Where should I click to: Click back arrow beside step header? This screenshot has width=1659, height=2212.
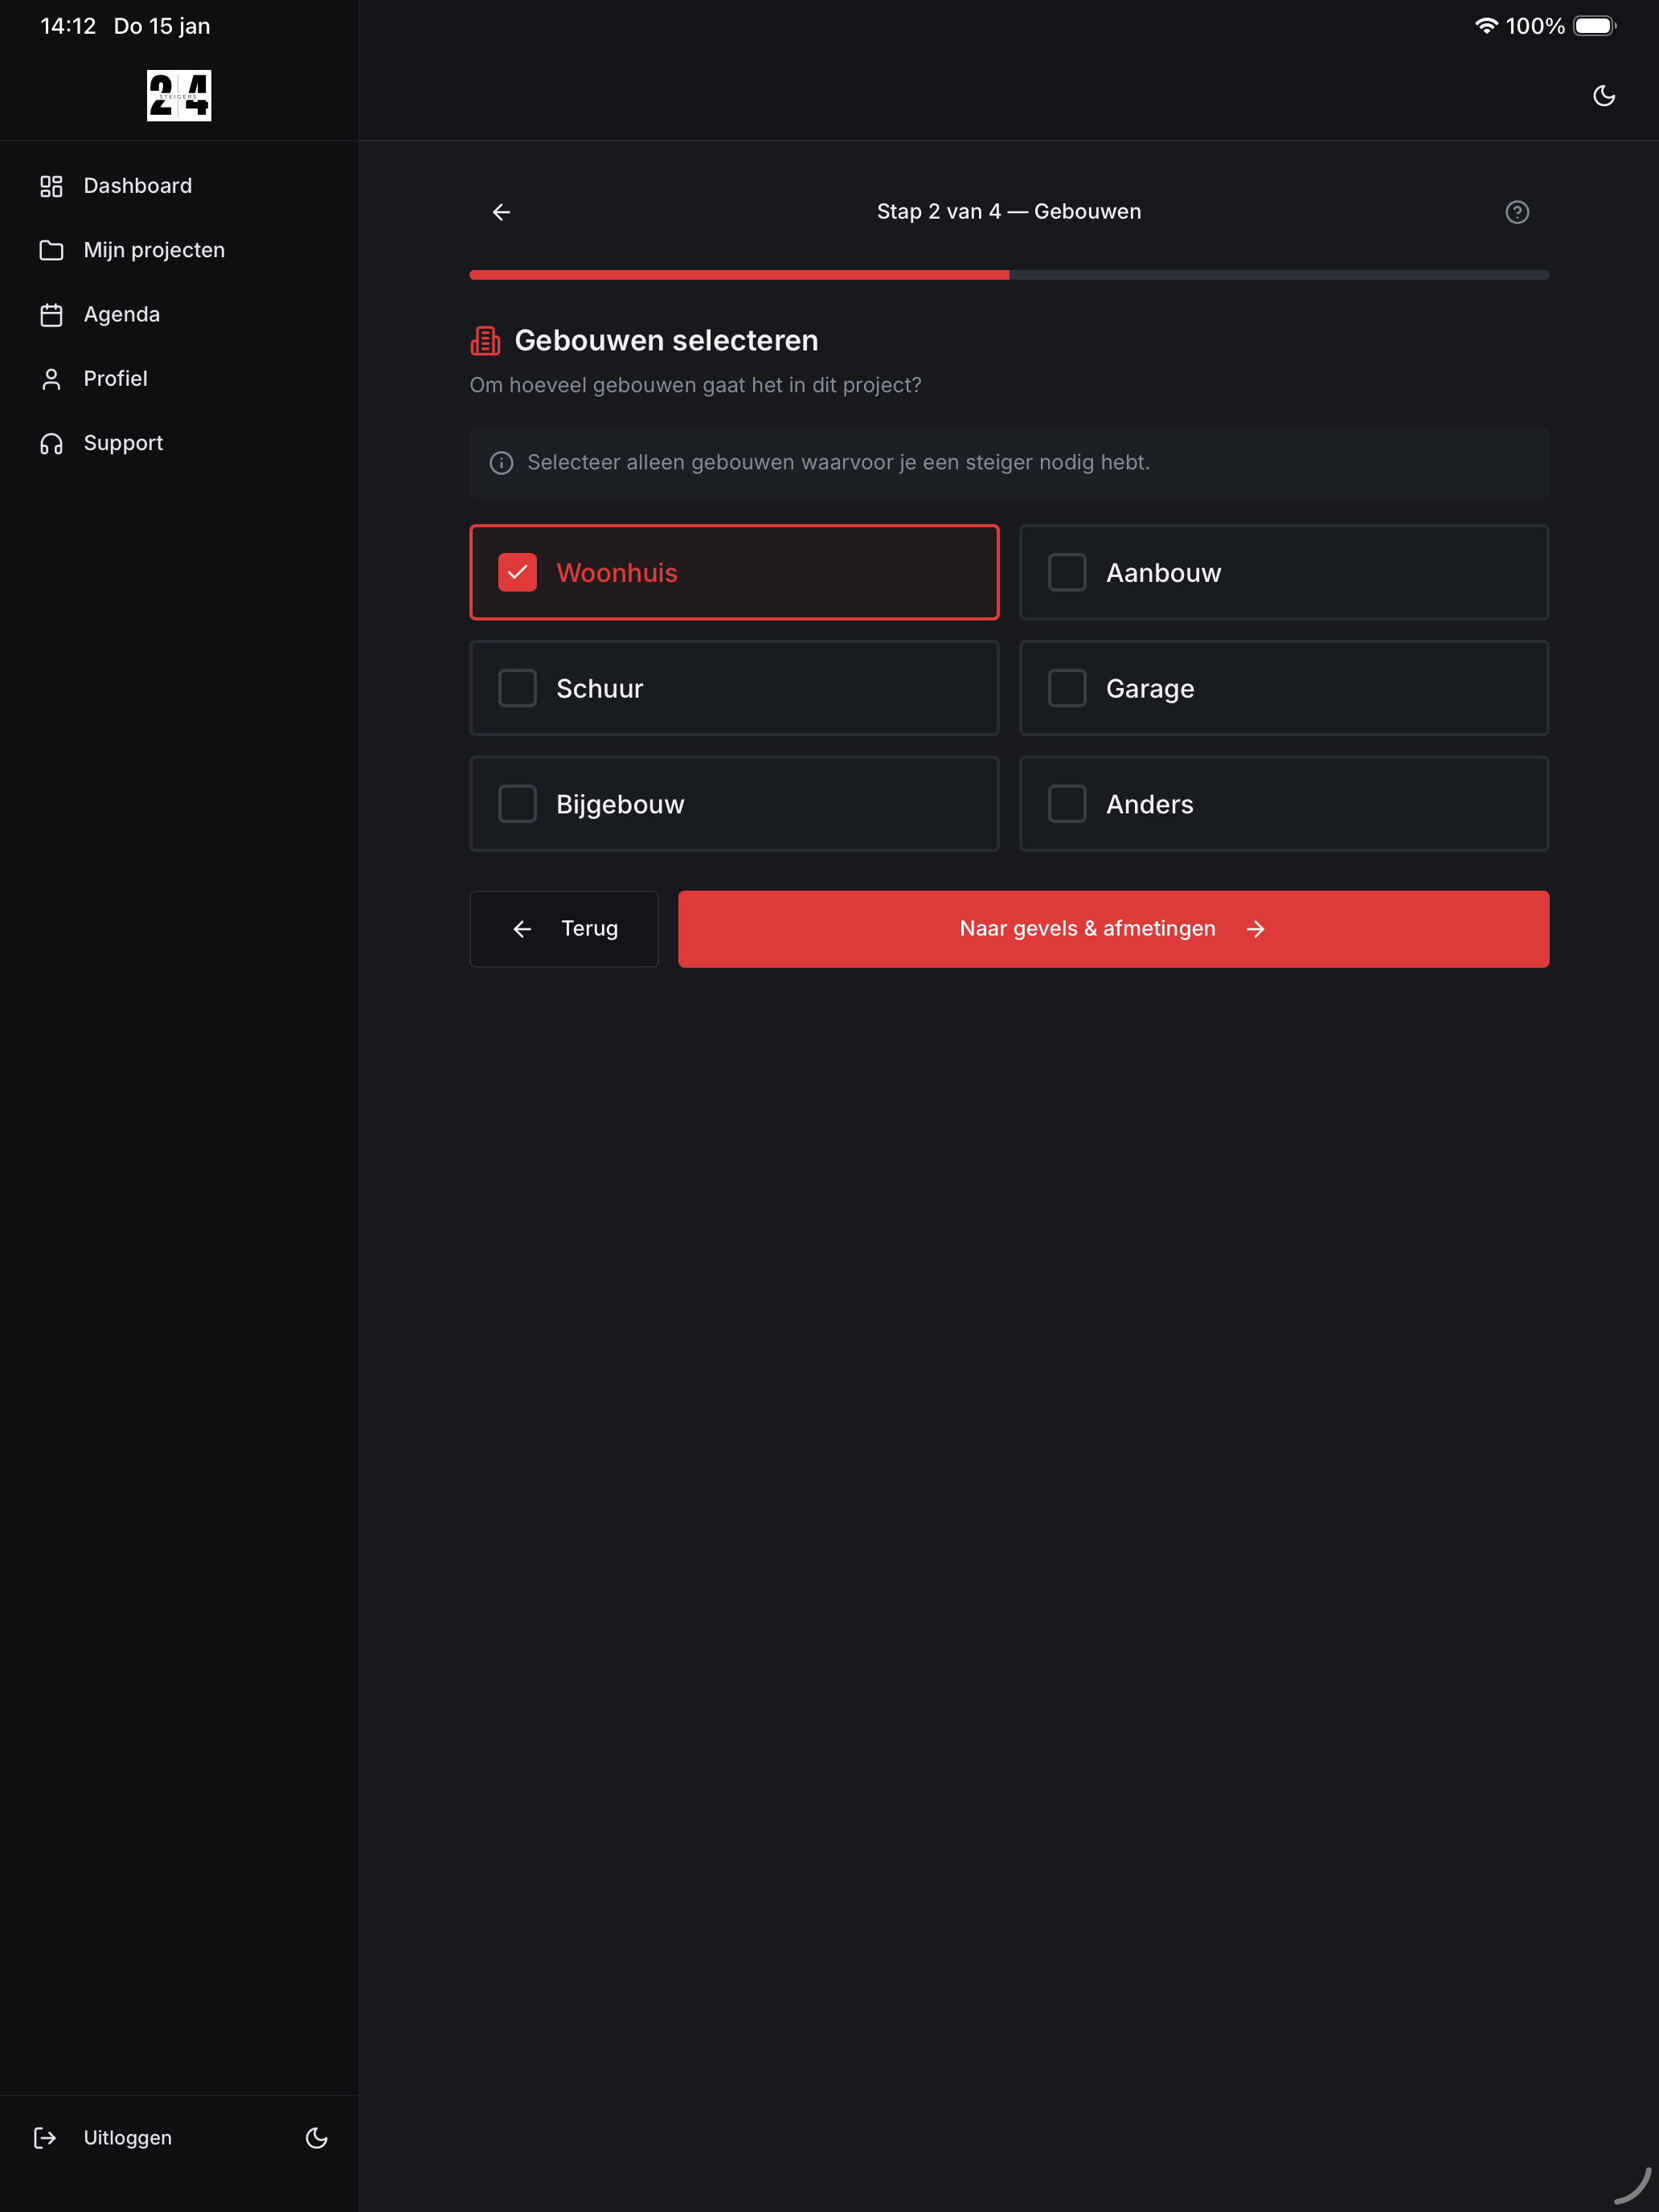coord(501,212)
